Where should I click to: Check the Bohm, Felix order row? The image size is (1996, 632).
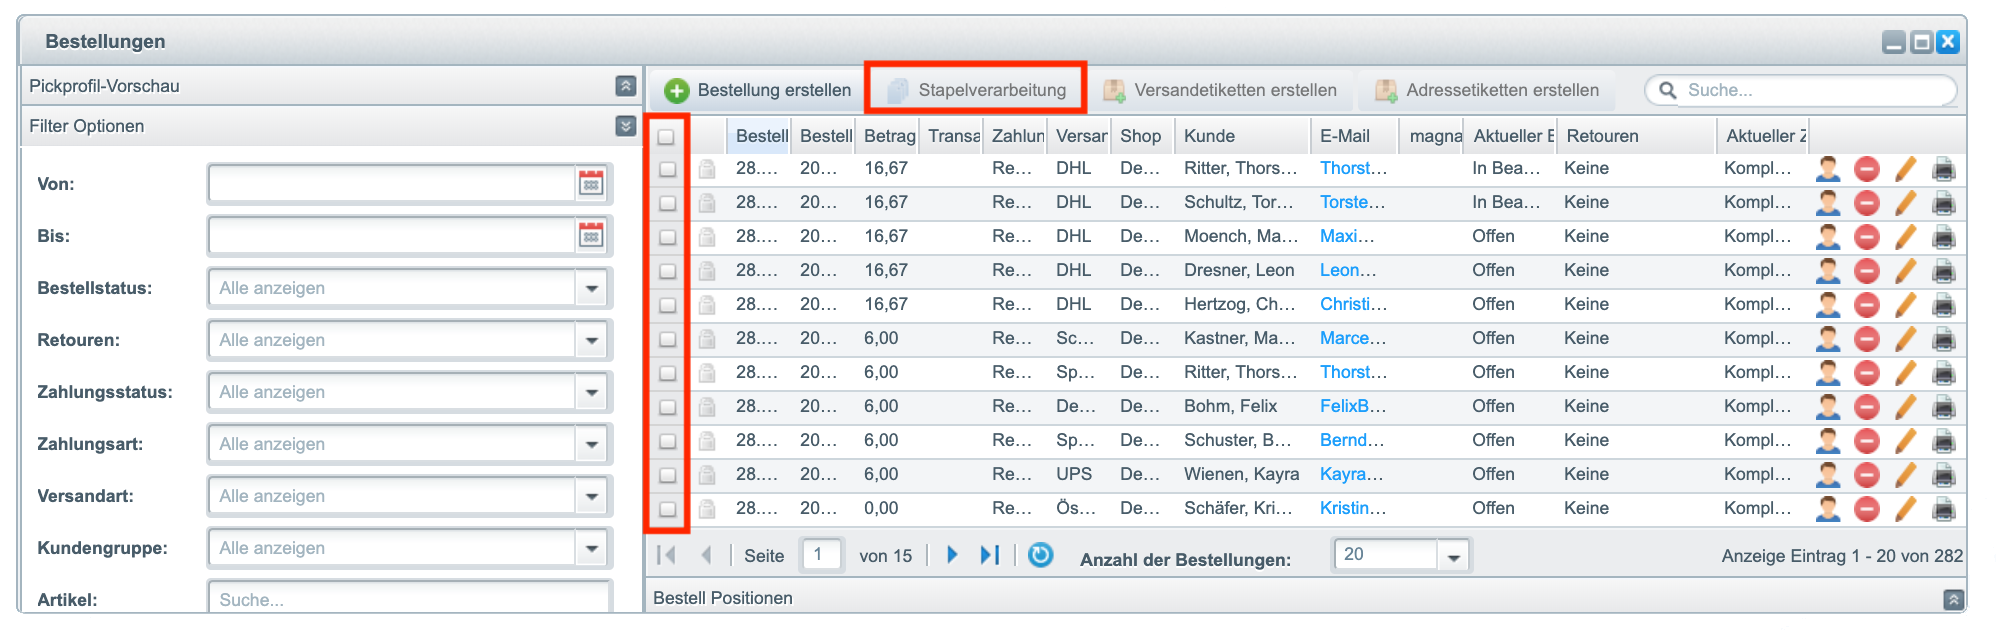coord(667,408)
